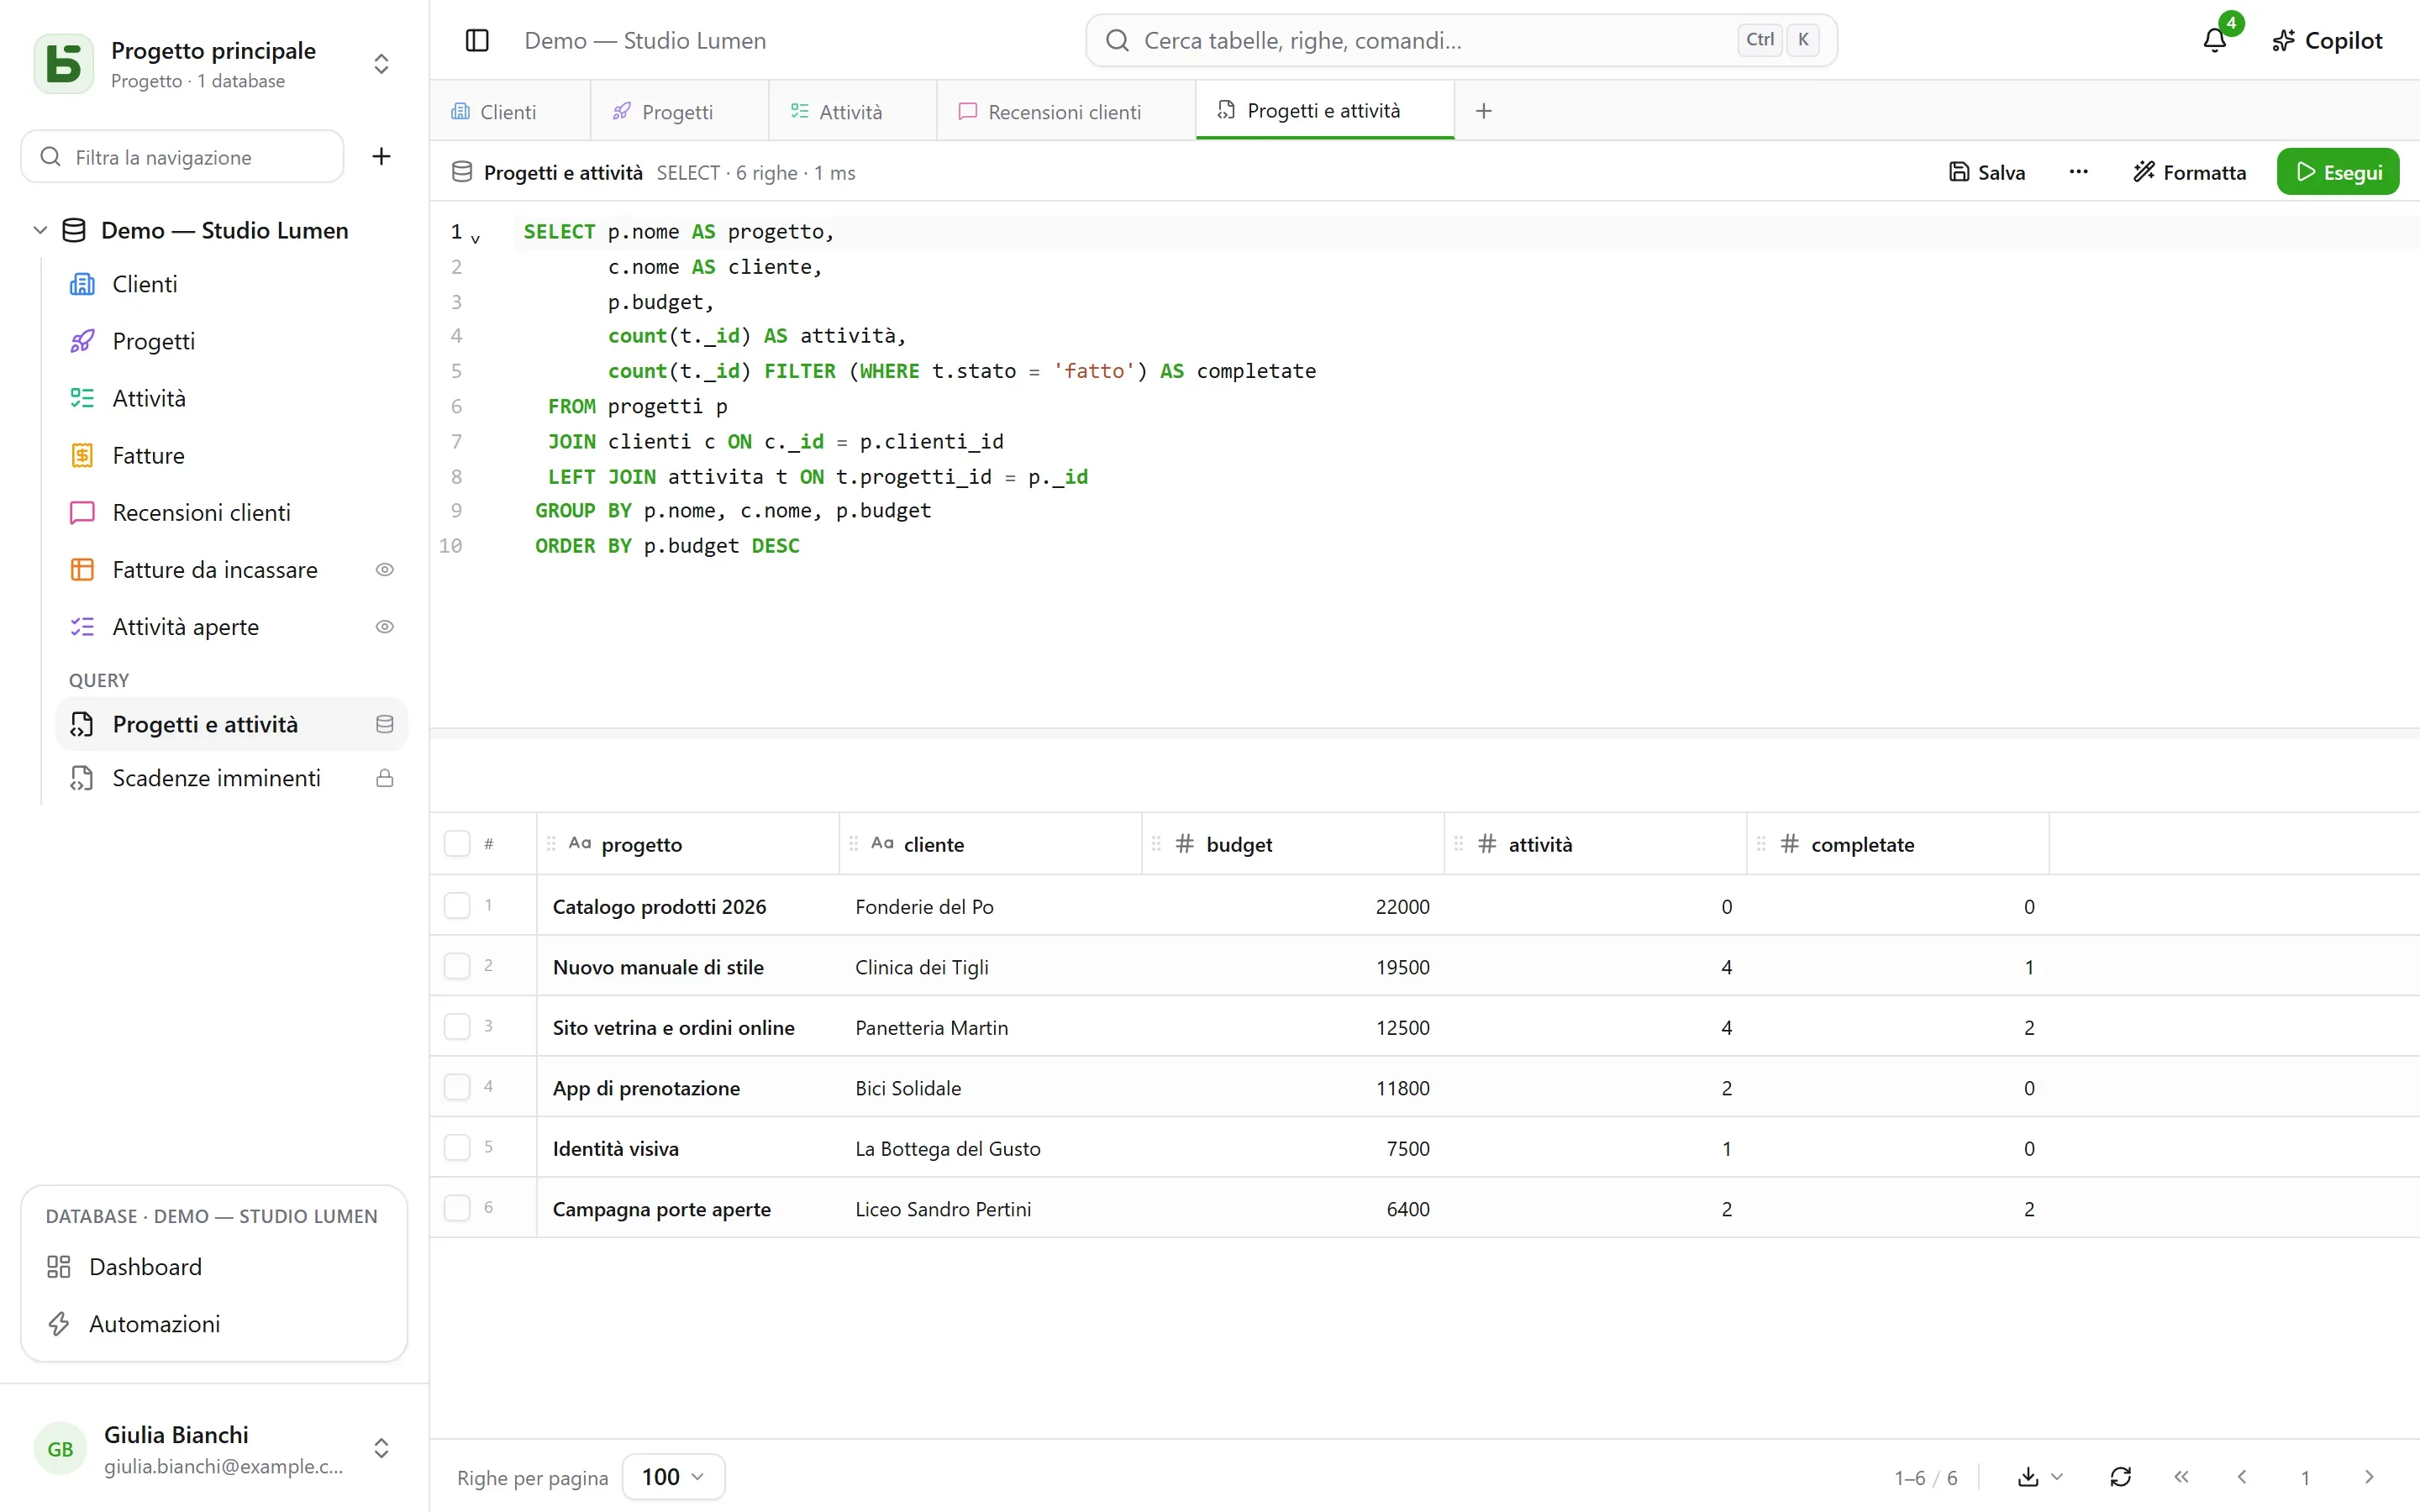Screen dimensions: 2420x1512
Task: Click lock icon beside Scadenze imminenti
Action: click(384, 778)
